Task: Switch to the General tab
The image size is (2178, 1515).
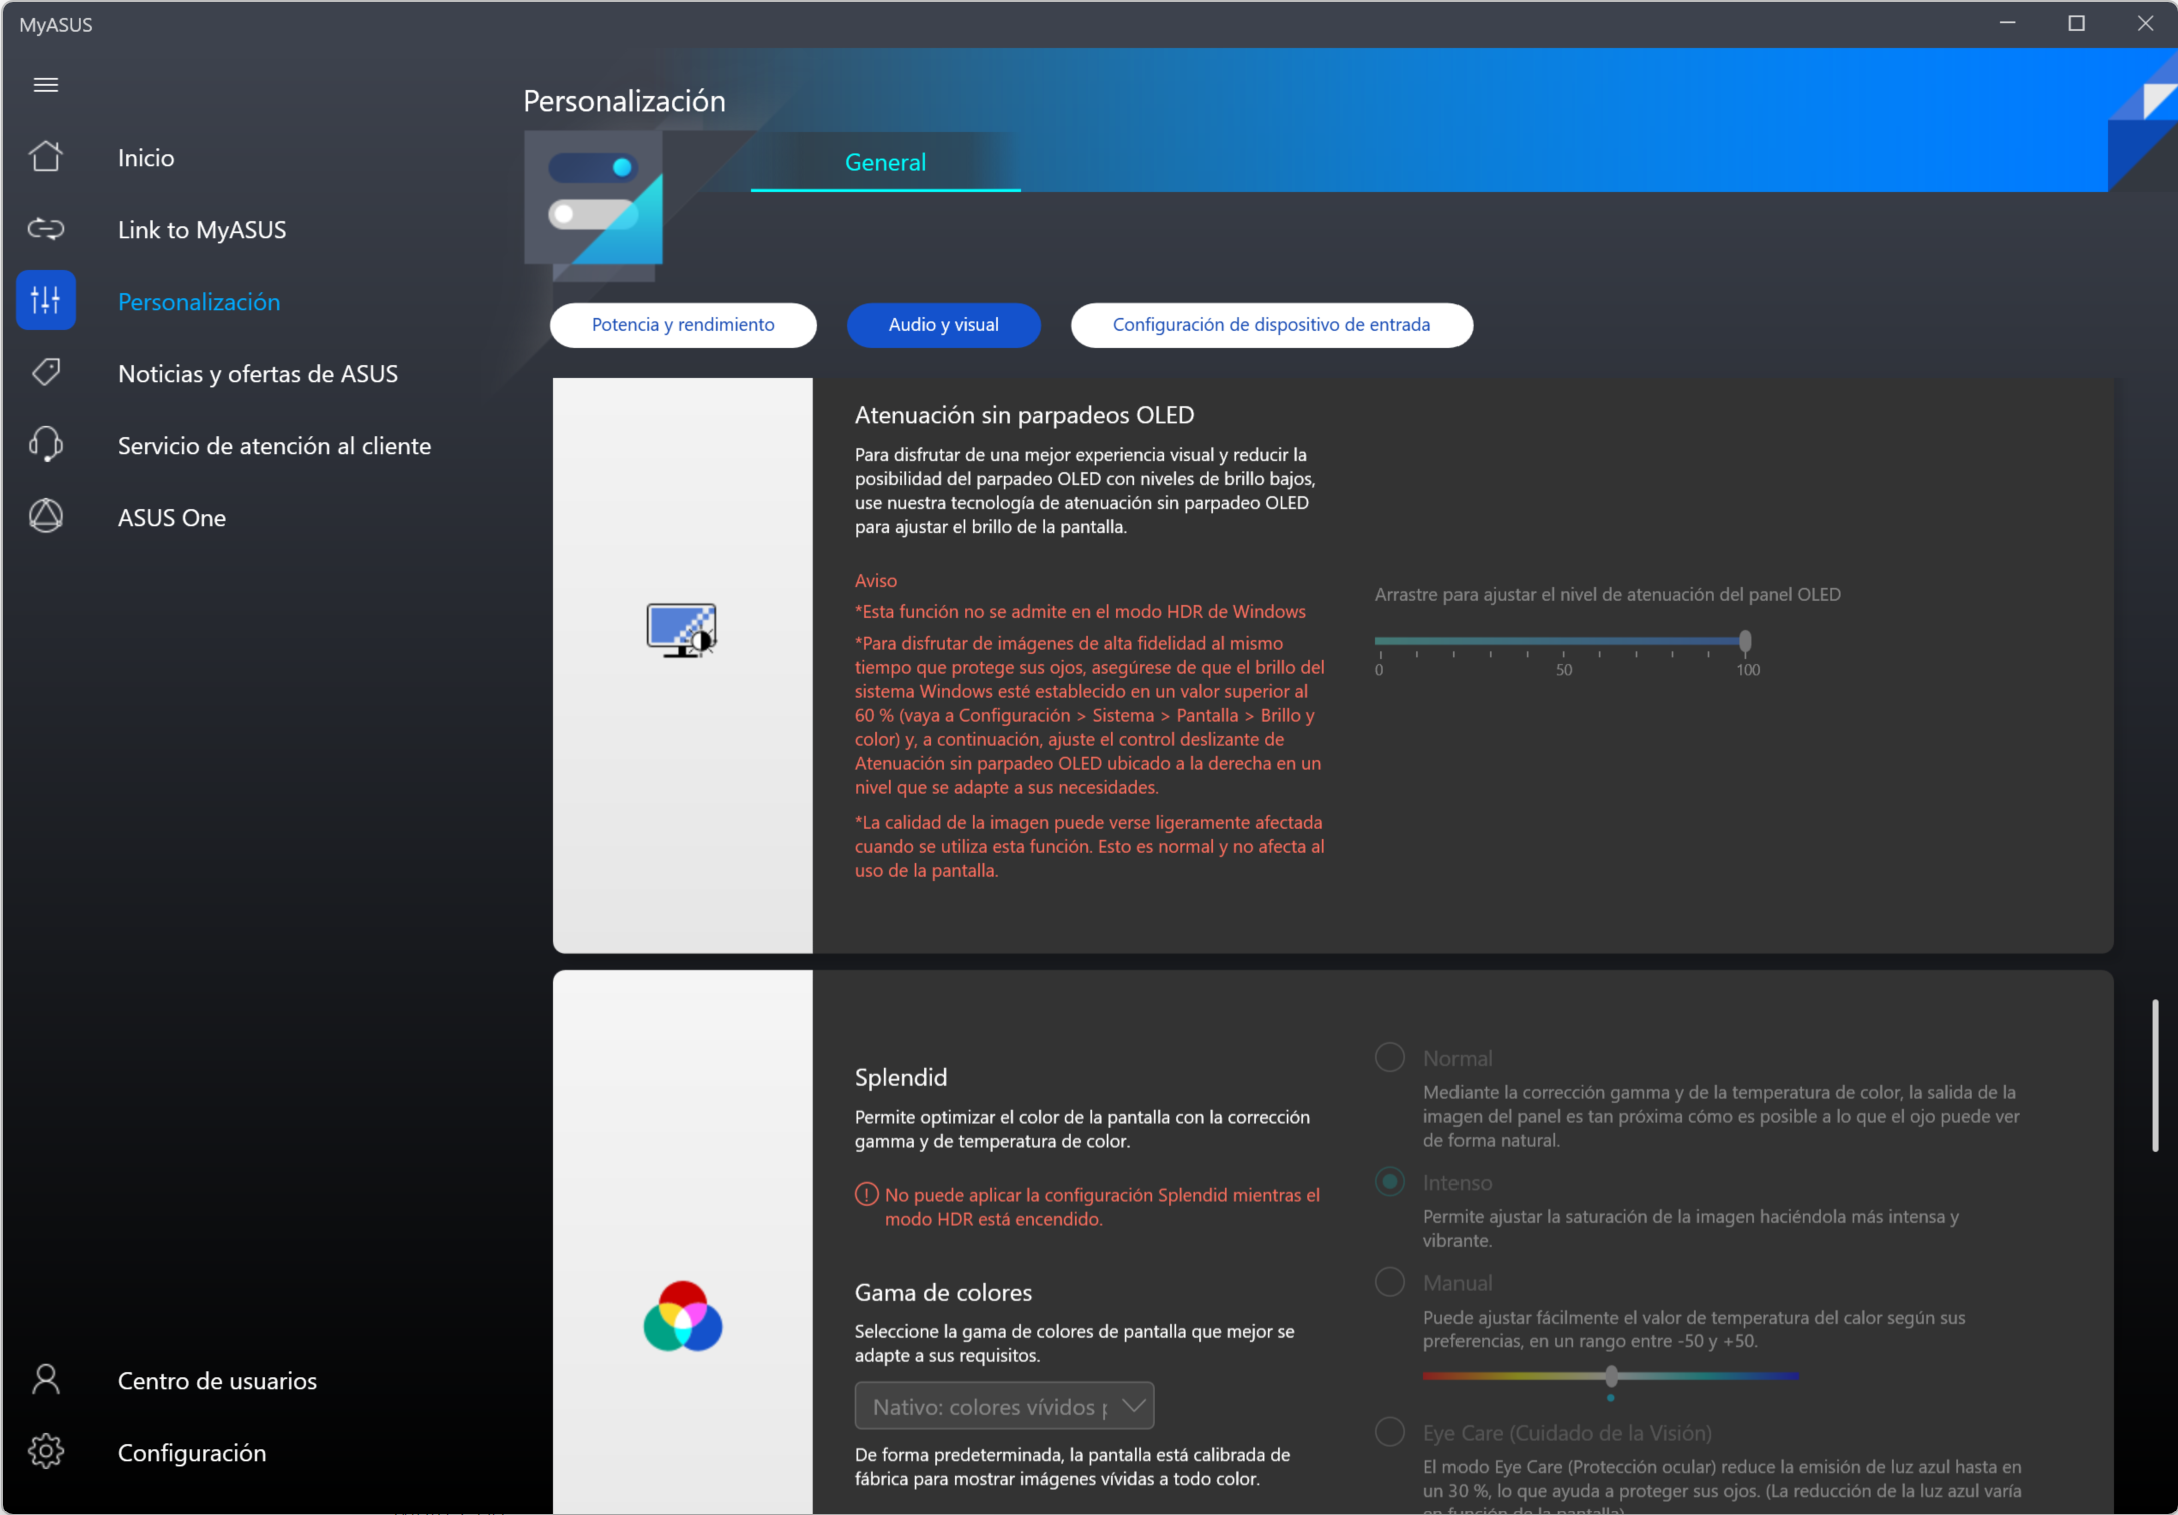Action: coord(885,162)
